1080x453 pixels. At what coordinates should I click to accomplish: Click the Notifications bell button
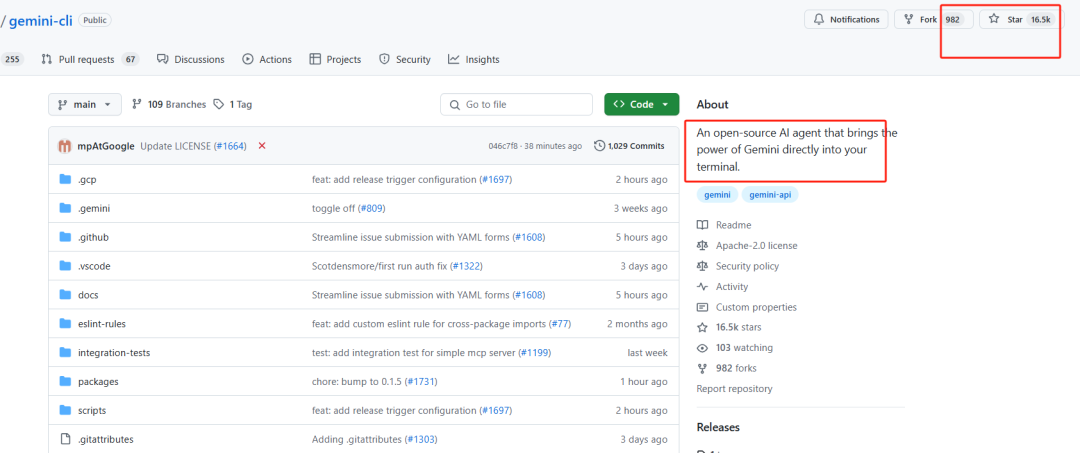pyautogui.click(x=846, y=19)
